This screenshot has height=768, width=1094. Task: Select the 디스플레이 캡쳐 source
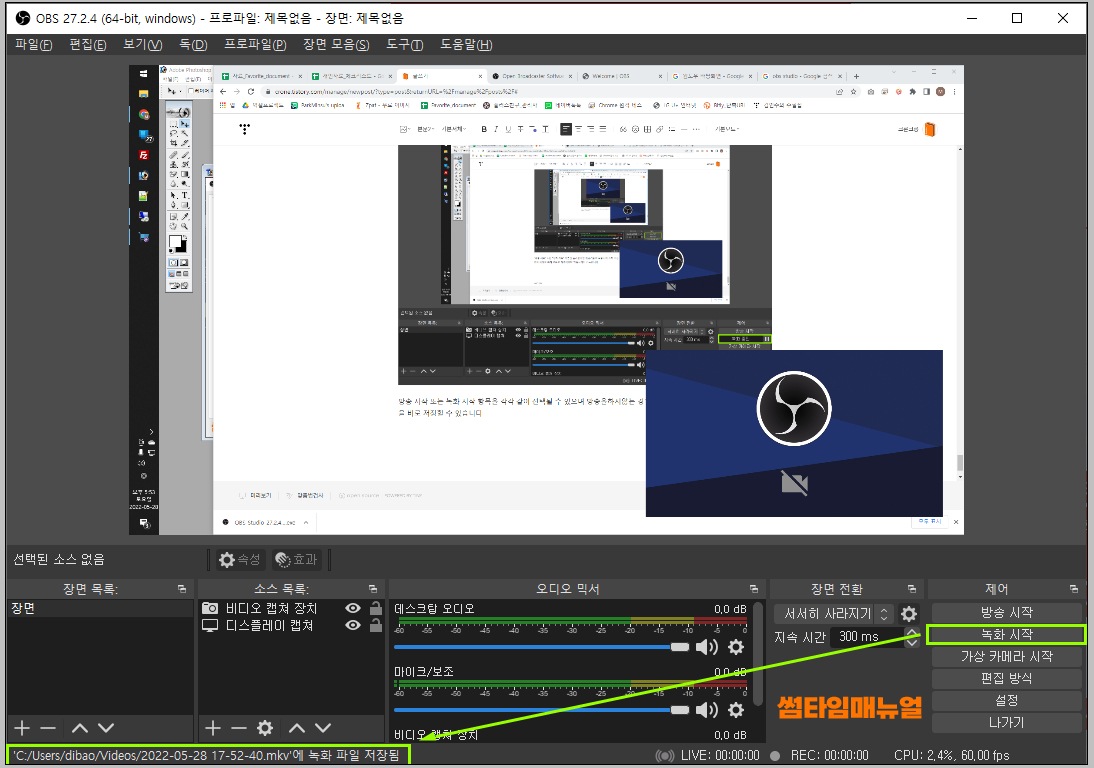click(x=269, y=626)
